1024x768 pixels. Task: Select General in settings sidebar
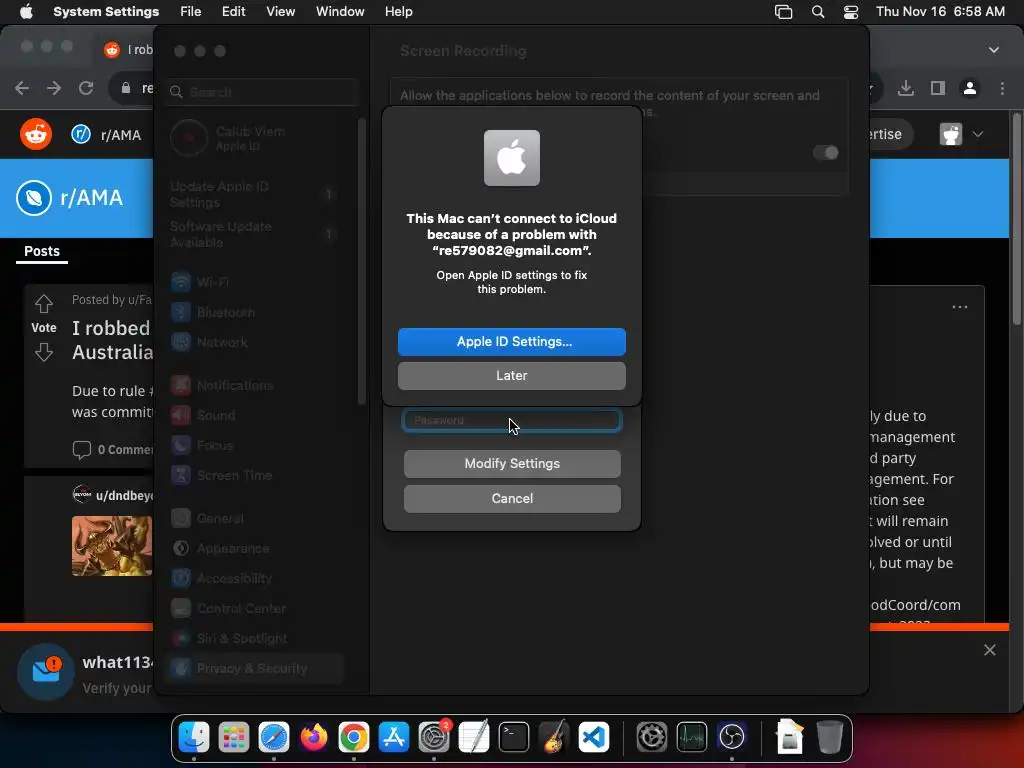pyautogui.click(x=253, y=519)
